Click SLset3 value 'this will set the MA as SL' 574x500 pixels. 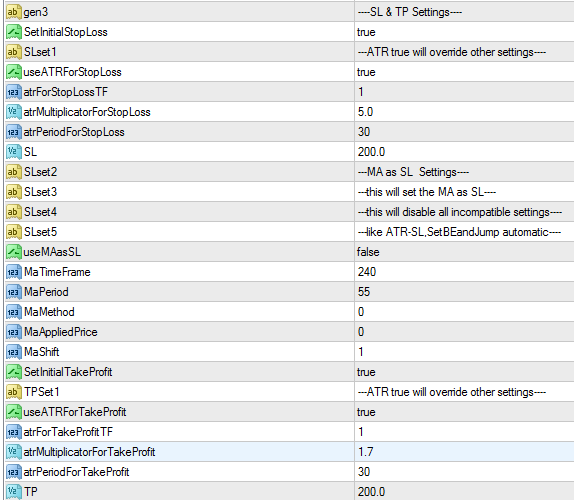(x=427, y=192)
